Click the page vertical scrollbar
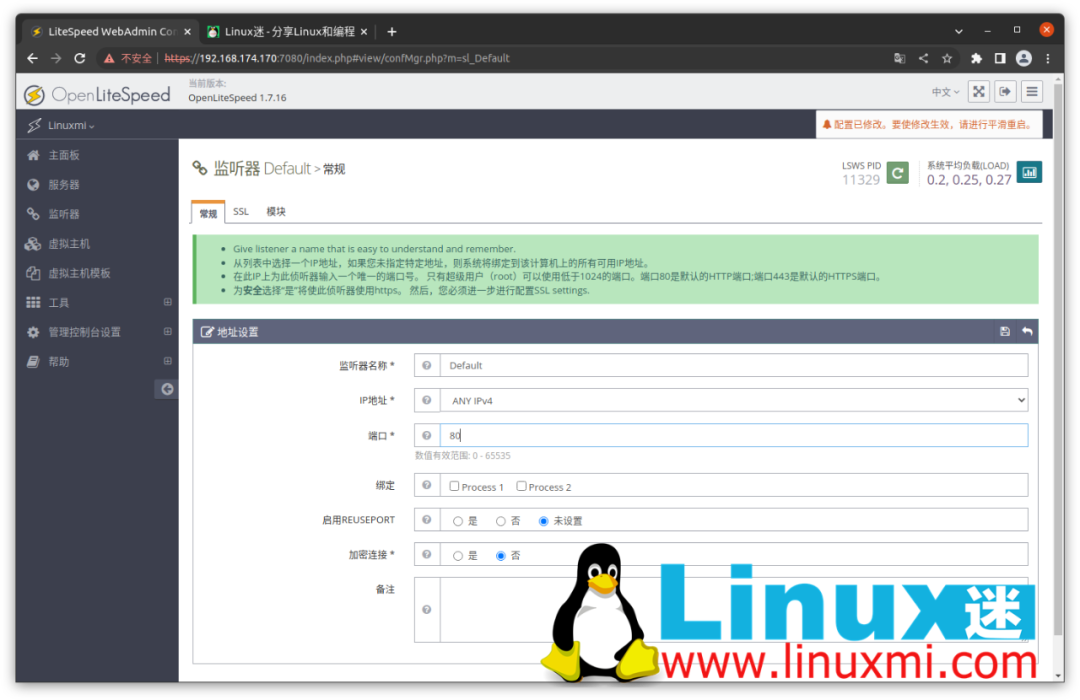The width and height of the screenshot is (1080, 700). (1059, 358)
